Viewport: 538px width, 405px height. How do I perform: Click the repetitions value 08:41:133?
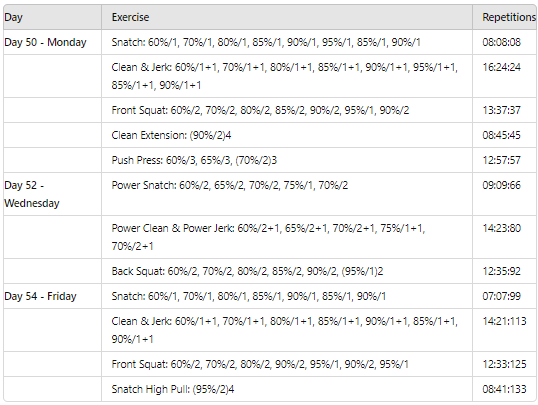pos(504,389)
